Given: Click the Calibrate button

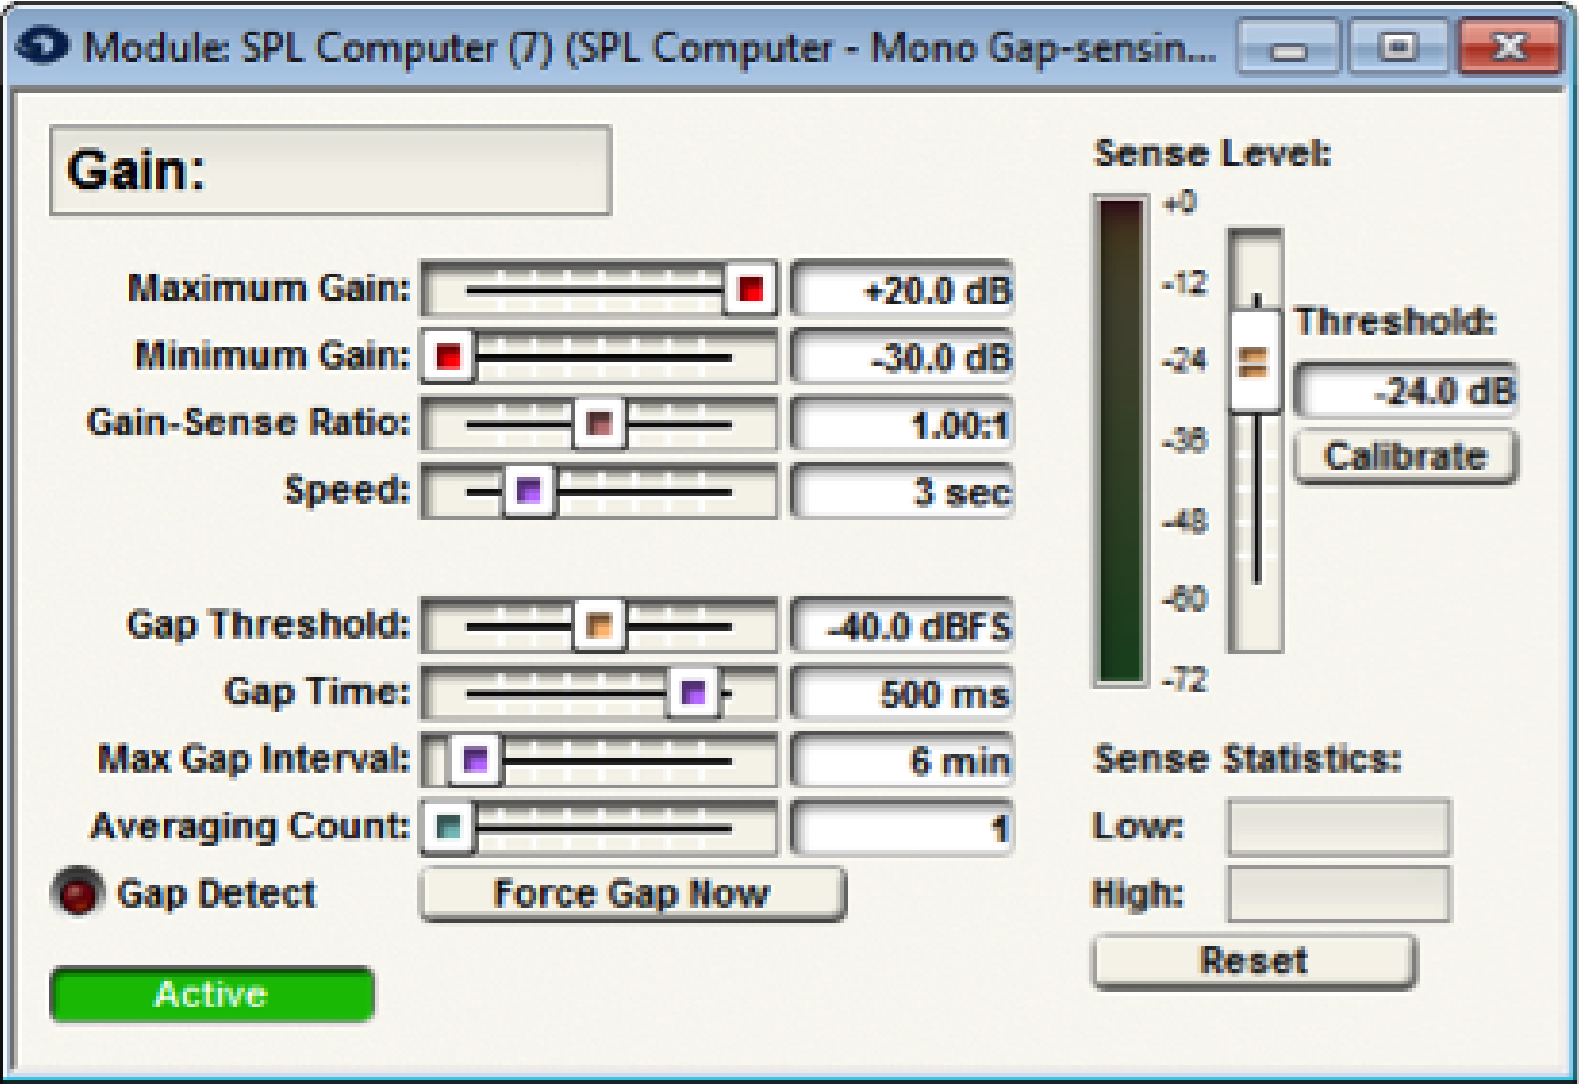Looking at the screenshot, I should point(1406,457).
